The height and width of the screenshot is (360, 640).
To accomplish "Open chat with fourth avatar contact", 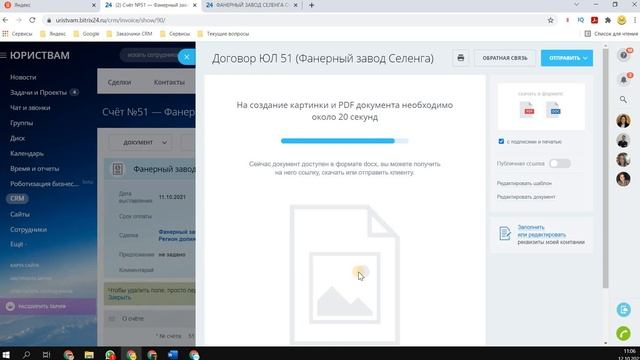I will 623,179.
